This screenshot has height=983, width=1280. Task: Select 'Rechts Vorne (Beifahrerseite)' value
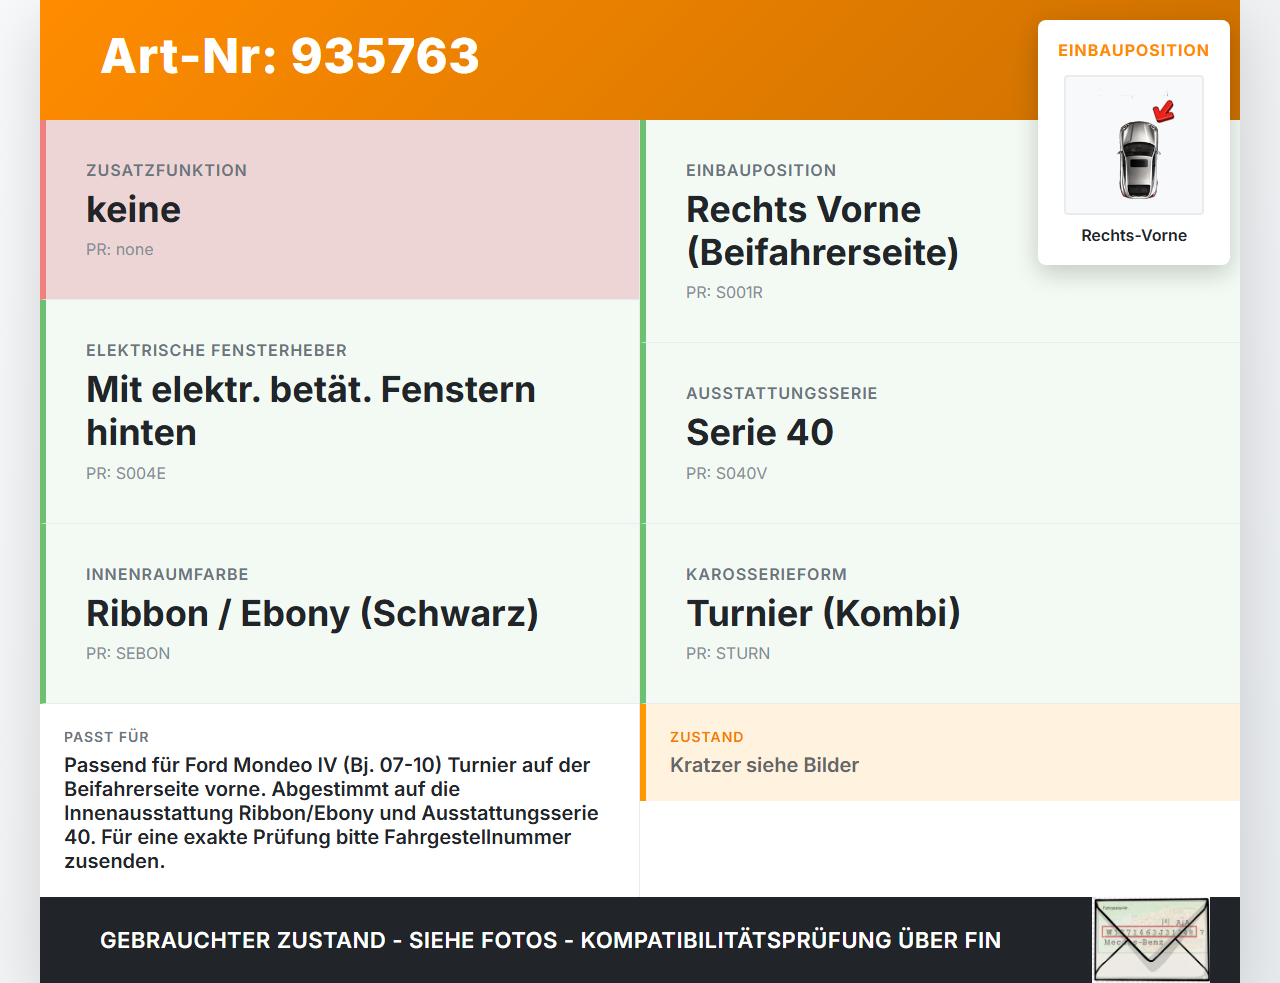822,231
